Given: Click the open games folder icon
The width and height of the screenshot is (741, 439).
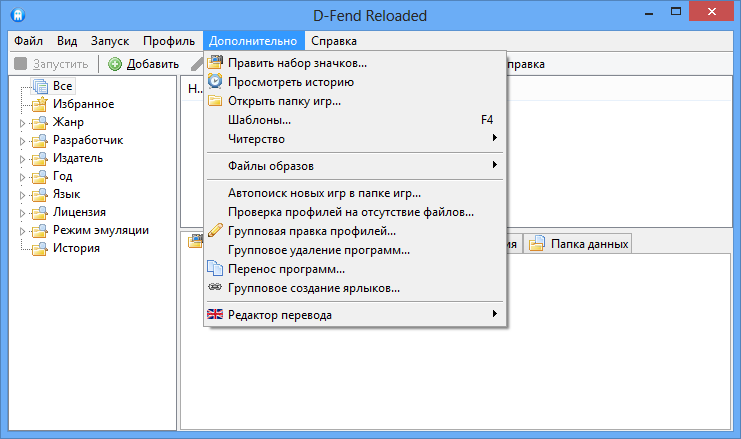Looking at the screenshot, I should click(x=215, y=101).
